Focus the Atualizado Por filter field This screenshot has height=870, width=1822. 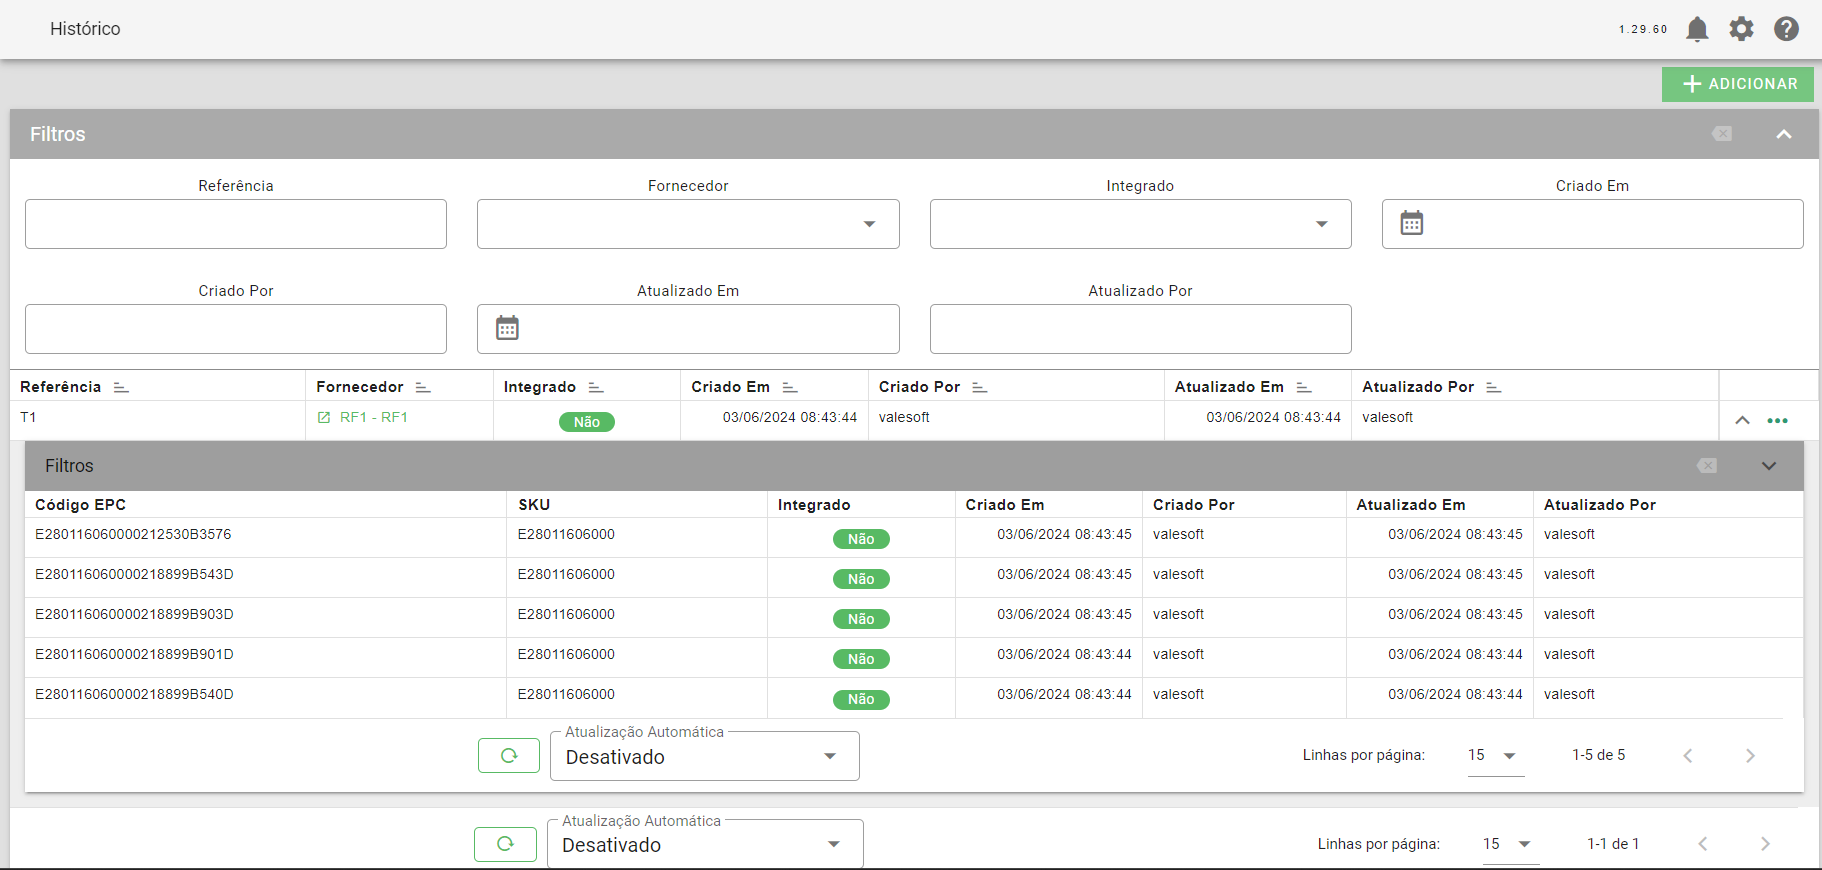[1140, 329]
